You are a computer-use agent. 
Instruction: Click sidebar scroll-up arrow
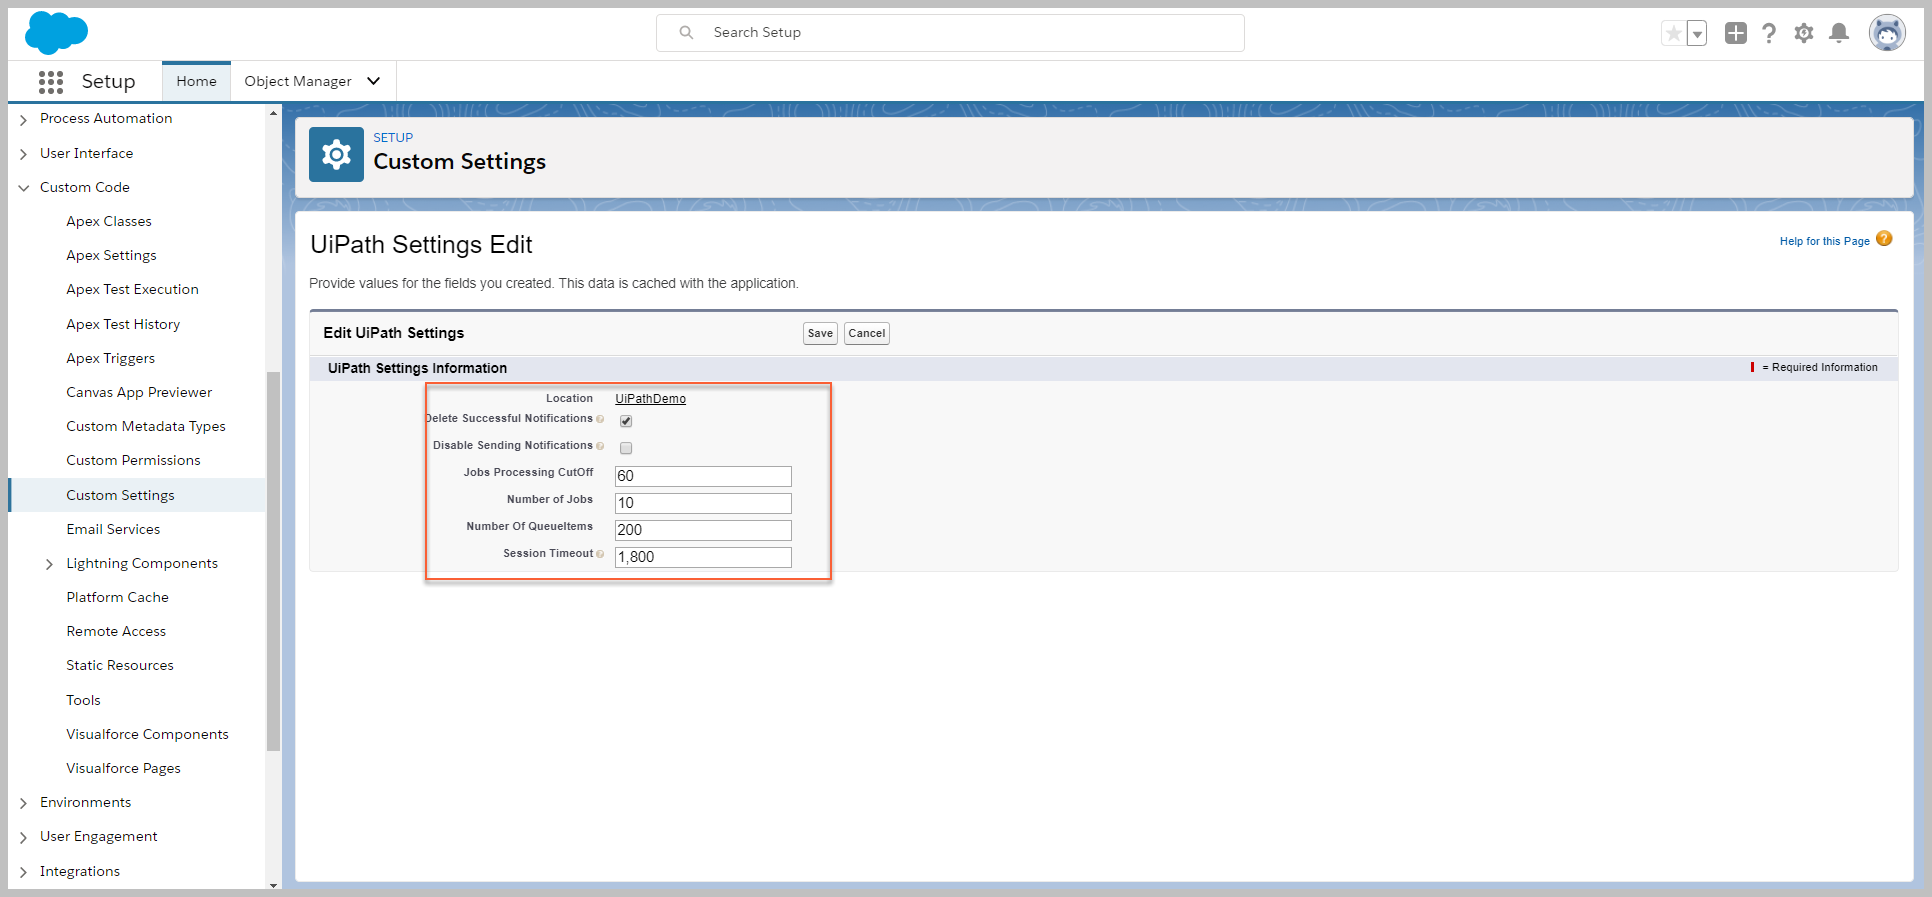(273, 113)
